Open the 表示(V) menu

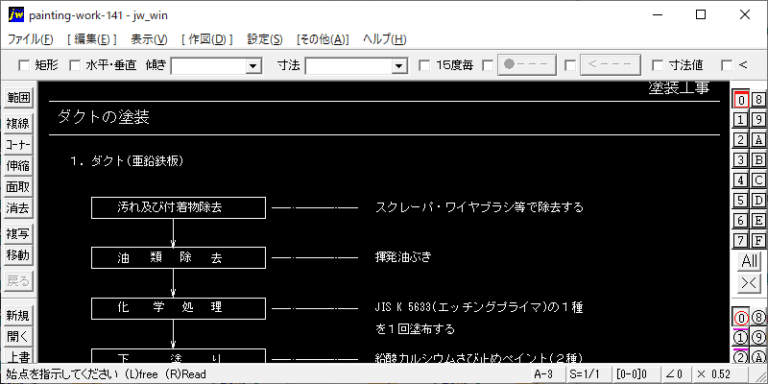coord(149,40)
